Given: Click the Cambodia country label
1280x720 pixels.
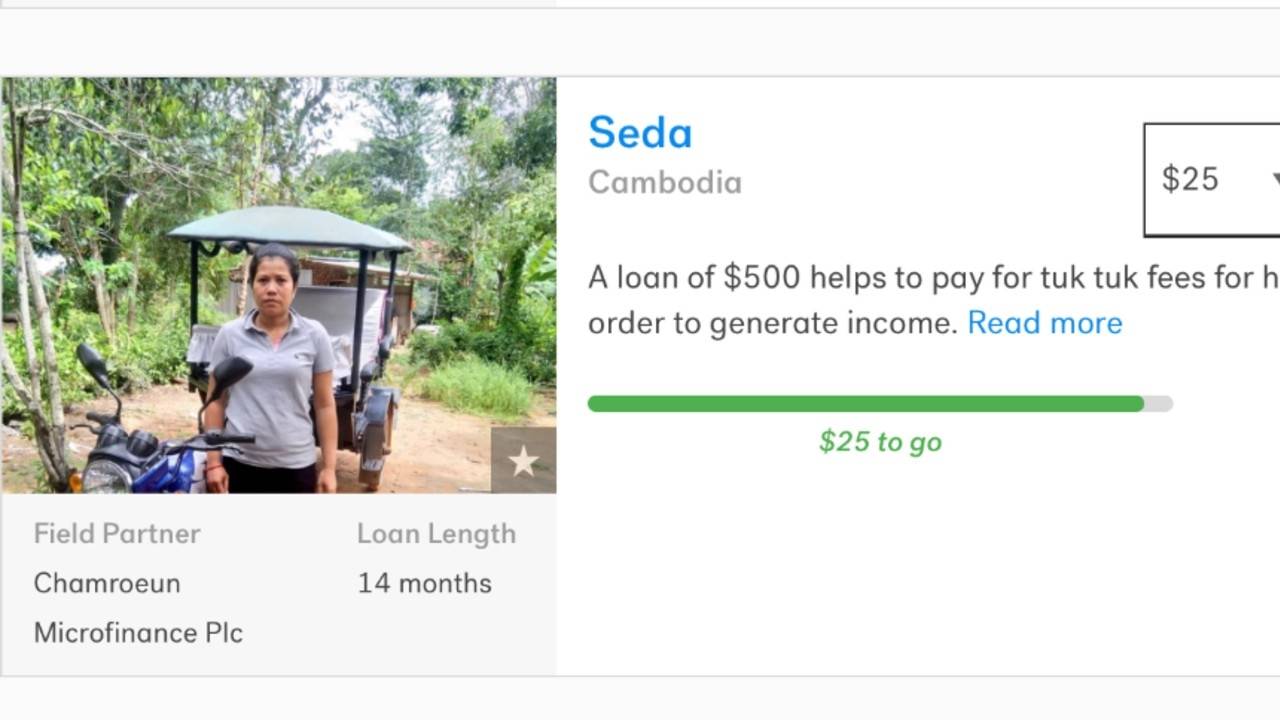Looking at the screenshot, I should click(x=665, y=182).
